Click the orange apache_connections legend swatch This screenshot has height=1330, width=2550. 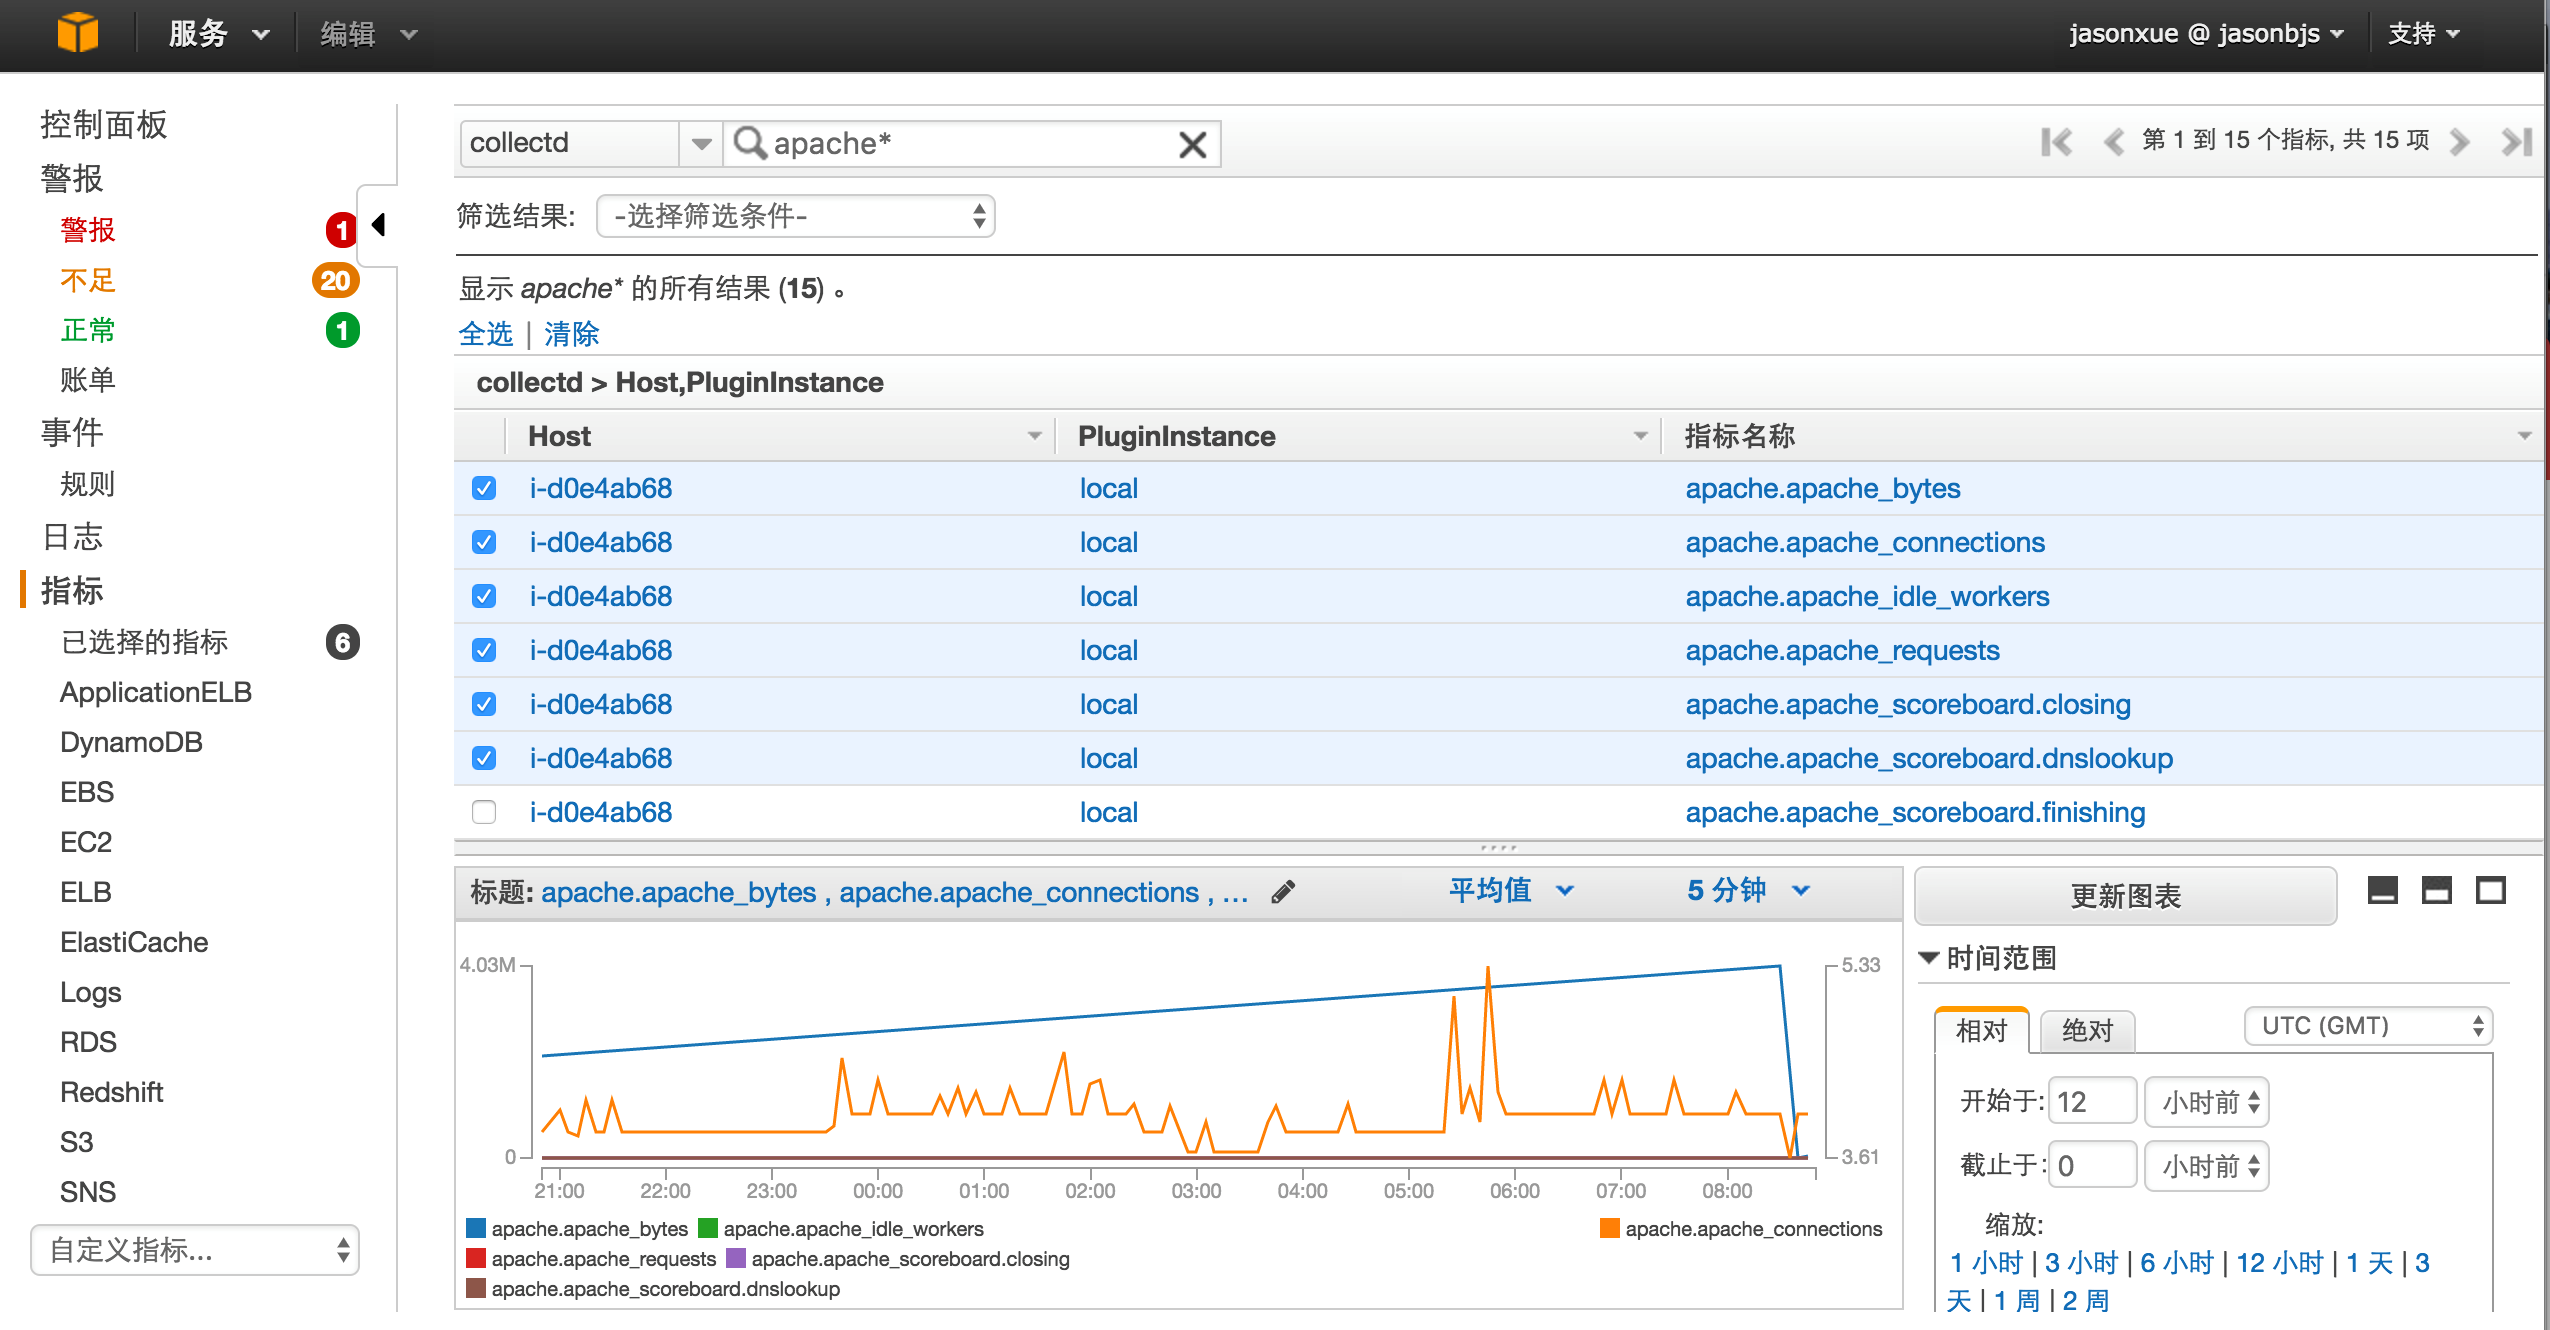tap(1609, 1228)
